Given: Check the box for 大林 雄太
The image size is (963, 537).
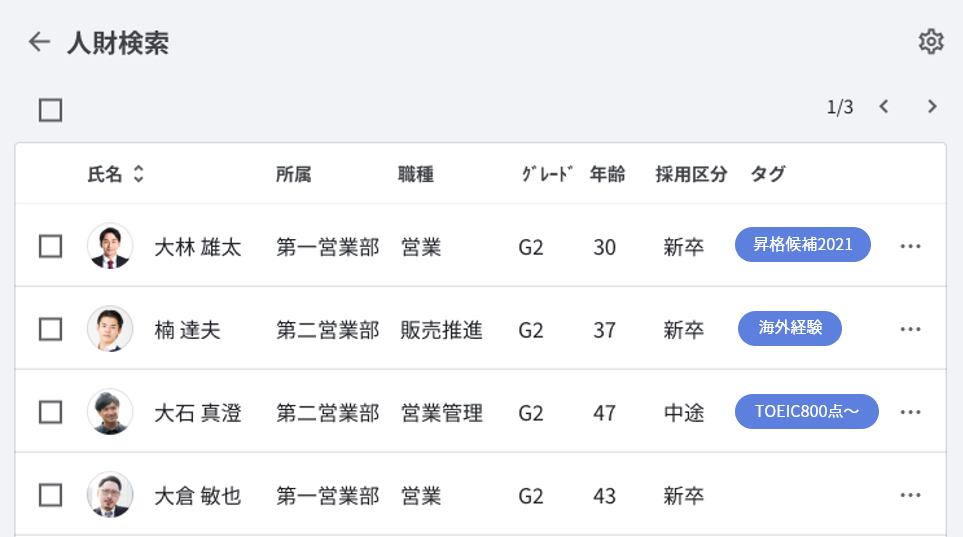Looking at the screenshot, I should [51, 246].
